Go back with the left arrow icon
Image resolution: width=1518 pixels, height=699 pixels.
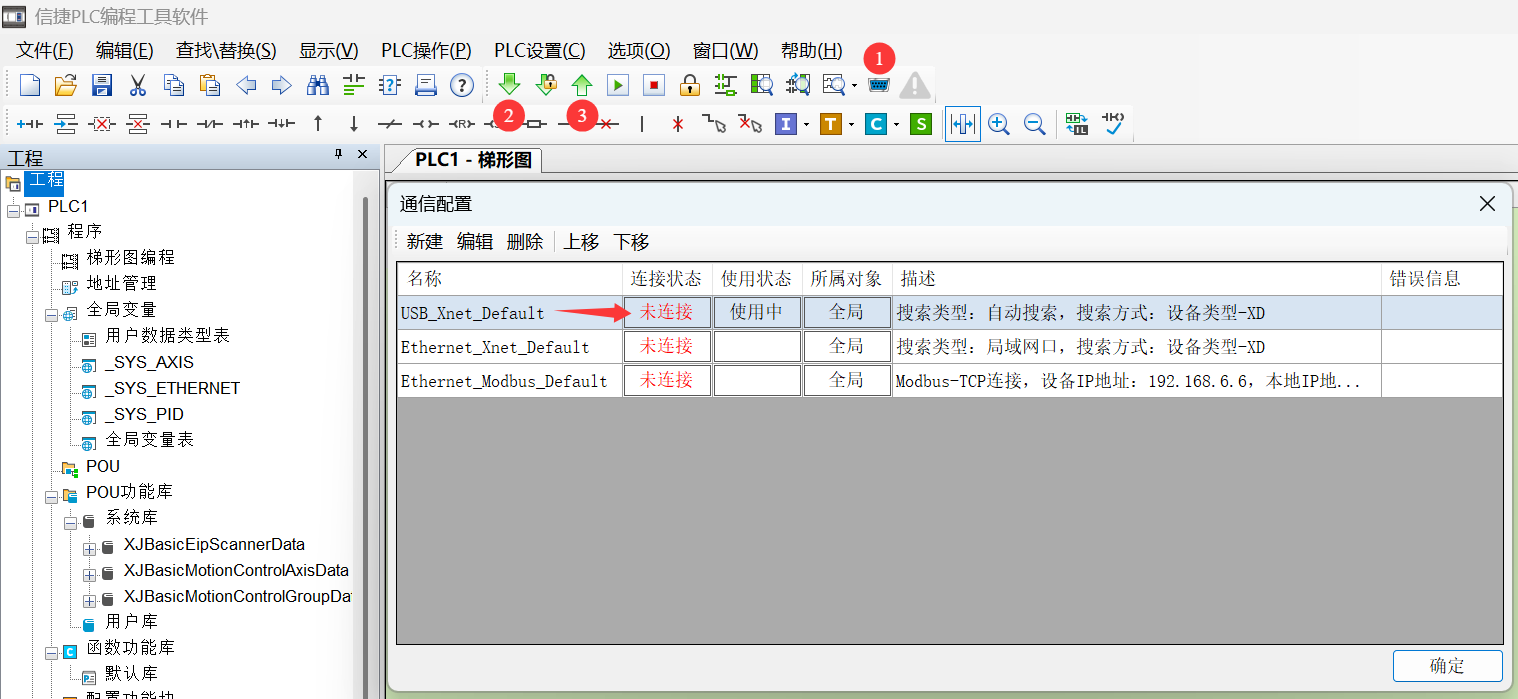coord(246,85)
